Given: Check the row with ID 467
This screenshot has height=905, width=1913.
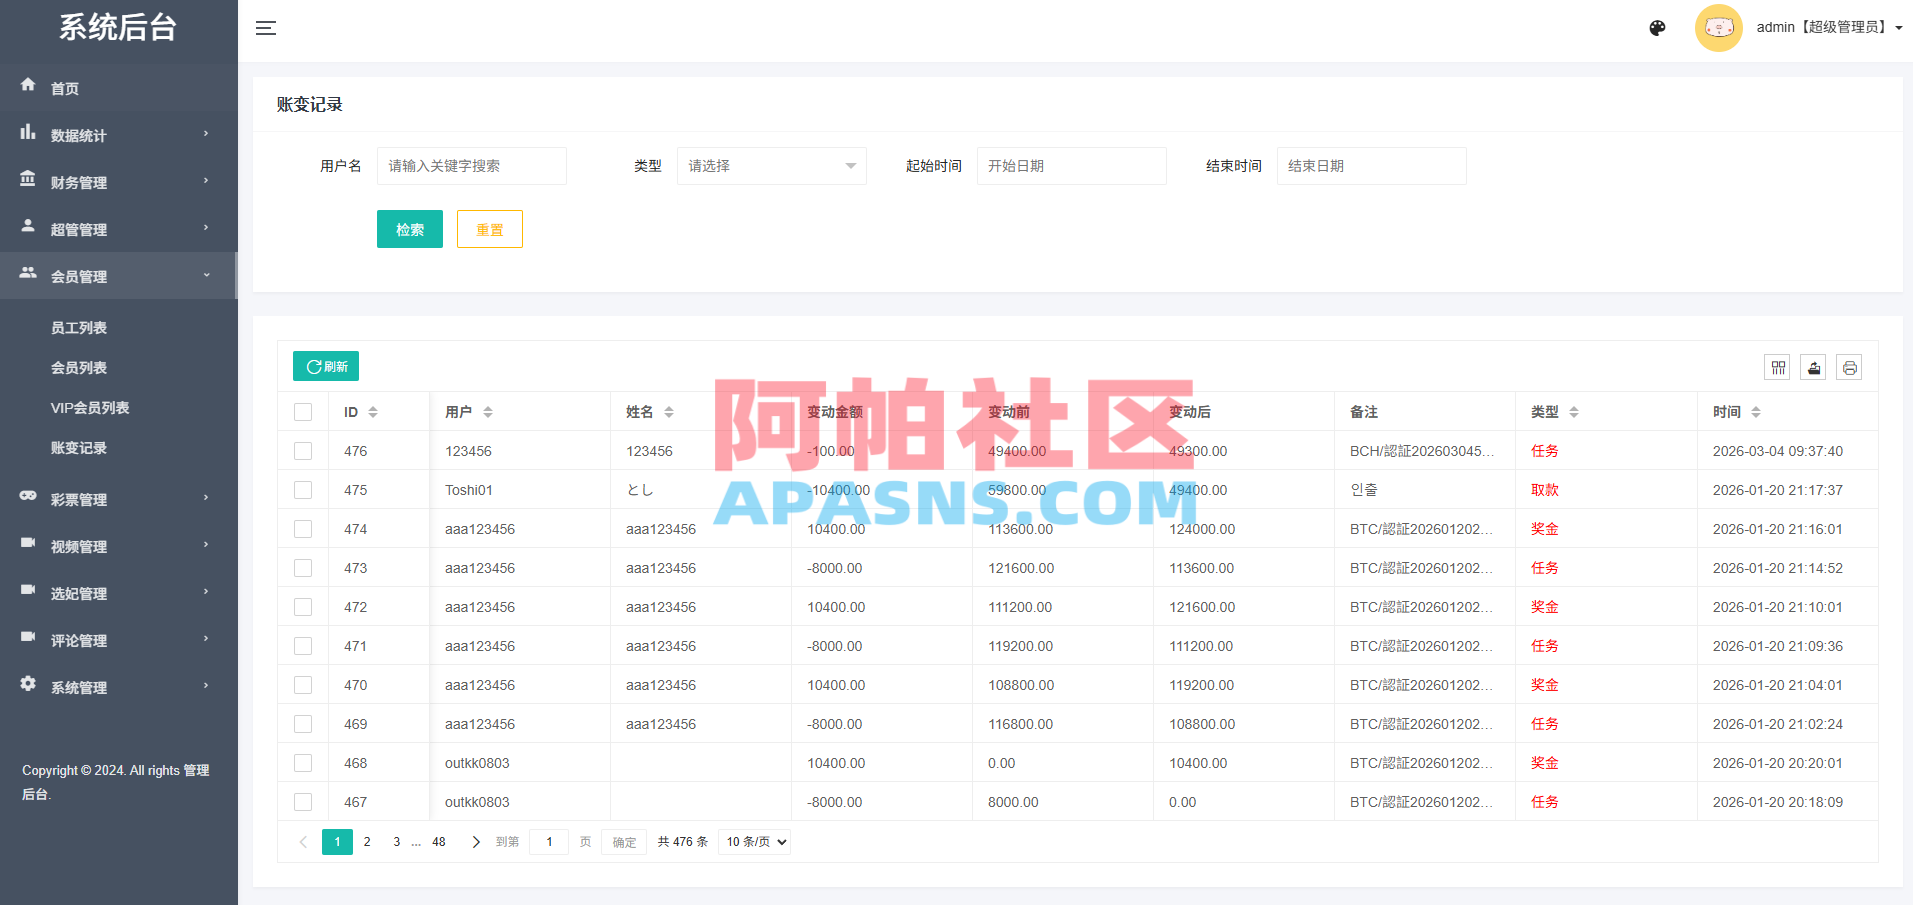Looking at the screenshot, I should click(303, 802).
